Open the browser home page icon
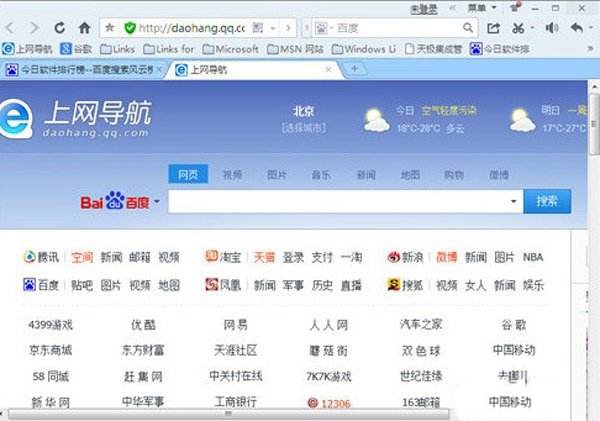600x421 pixels. 84,28
